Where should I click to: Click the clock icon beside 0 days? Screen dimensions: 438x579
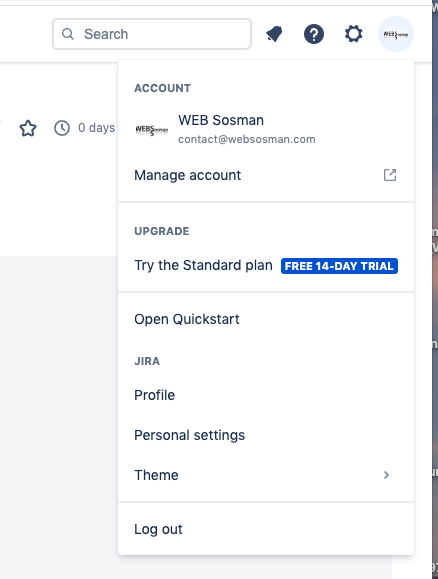pos(62,128)
